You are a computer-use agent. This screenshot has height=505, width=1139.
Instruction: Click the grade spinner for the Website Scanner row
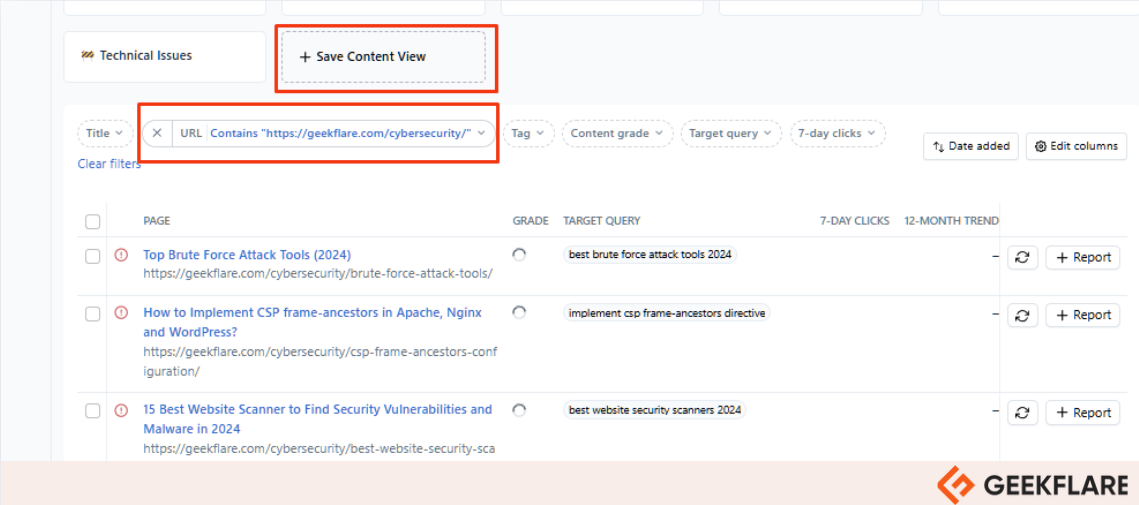coord(519,410)
